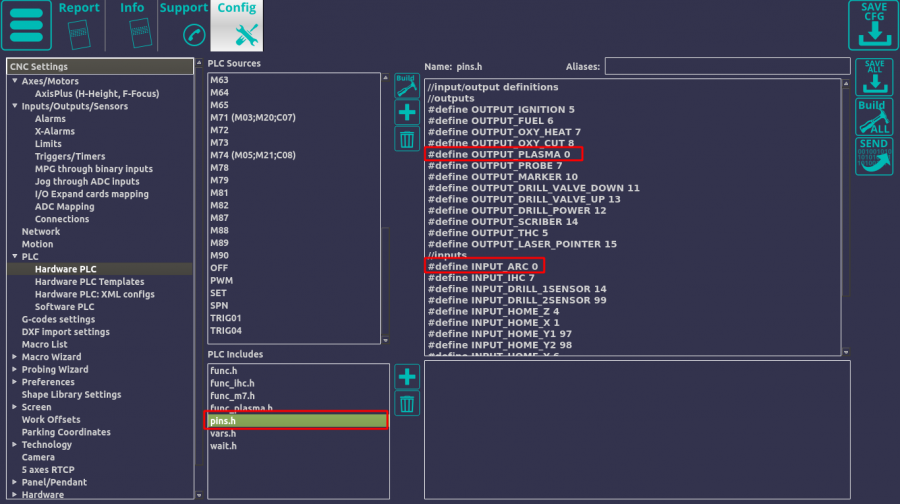Open the Info tab
This screenshot has height=504, width=900.
pyautogui.click(x=132, y=25)
